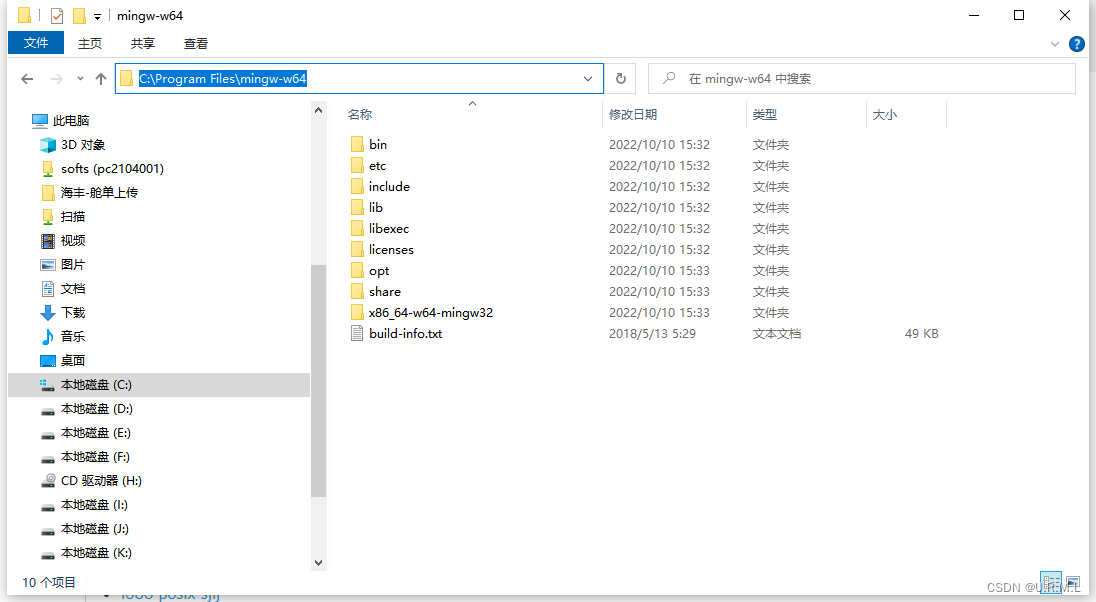Open the 文件 menu tab
Screen dimensions: 1096x602
[36, 43]
